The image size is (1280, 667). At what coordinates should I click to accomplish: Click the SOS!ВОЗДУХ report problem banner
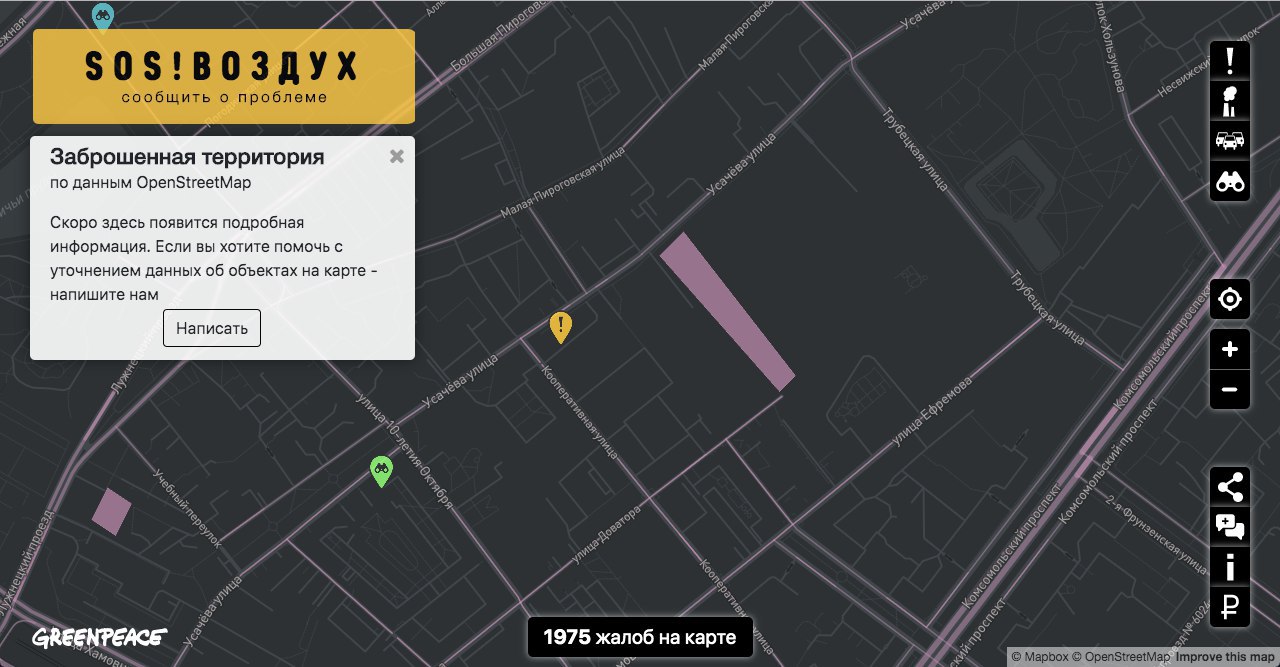(x=224, y=76)
